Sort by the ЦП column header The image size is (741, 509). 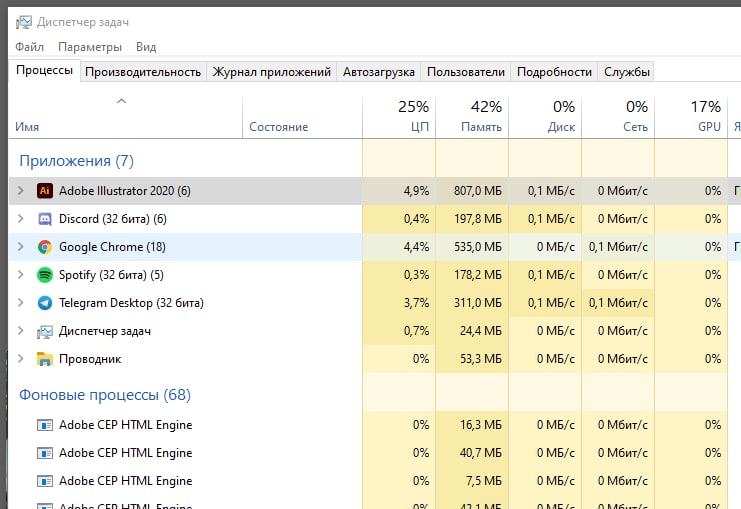399,118
